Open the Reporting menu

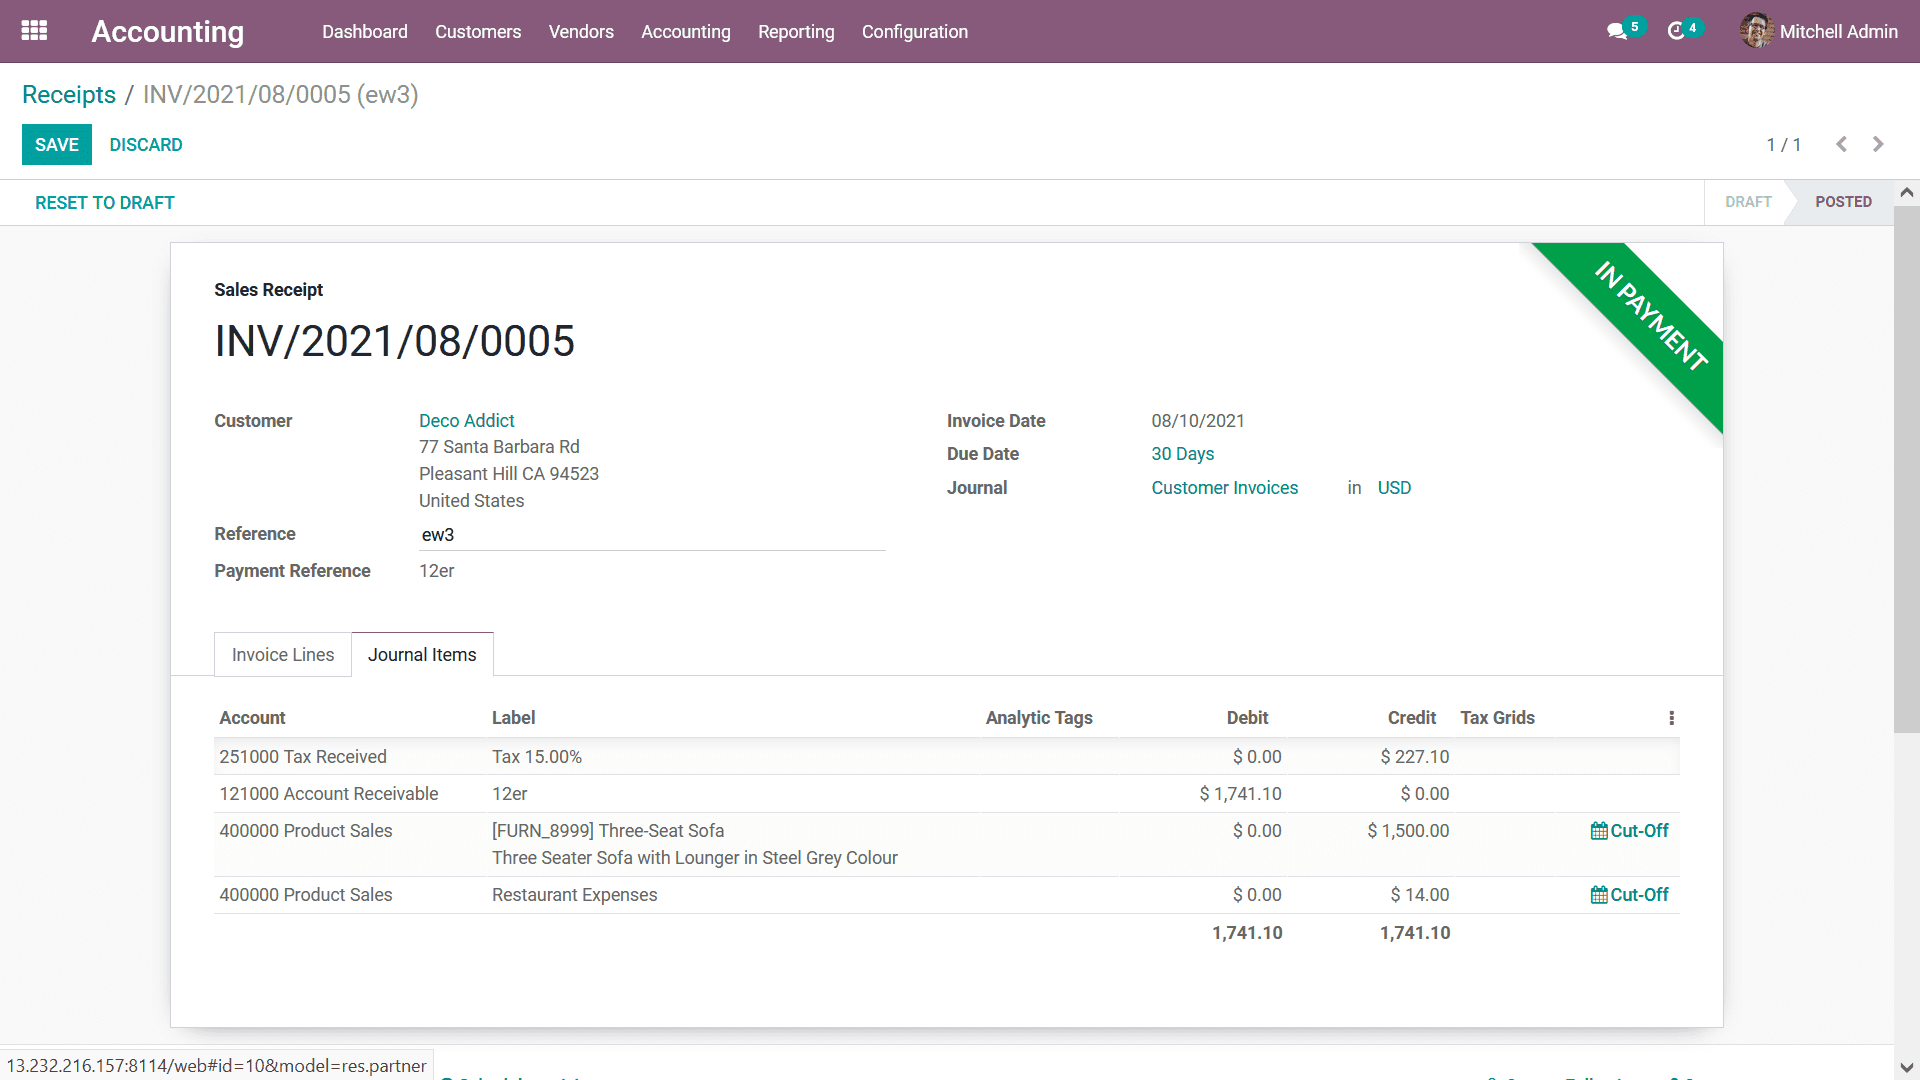795,31
